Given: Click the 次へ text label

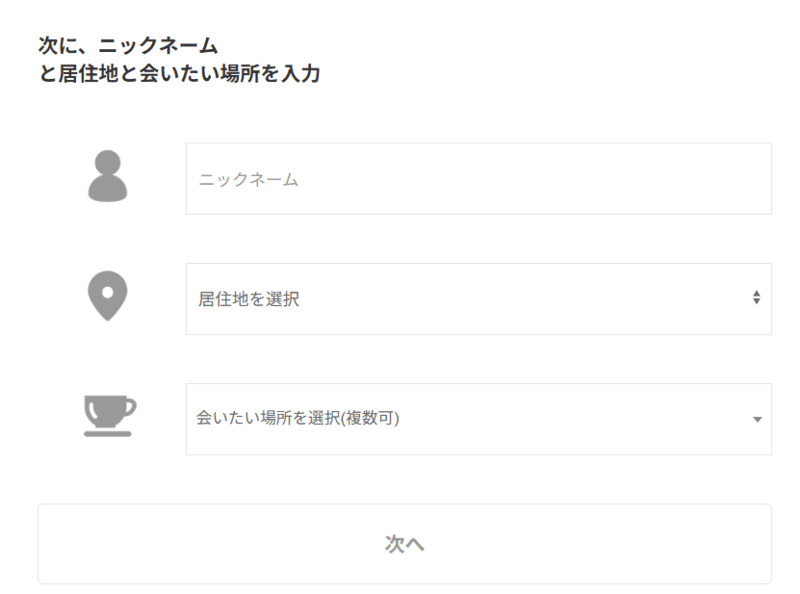Looking at the screenshot, I should point(405,544).
